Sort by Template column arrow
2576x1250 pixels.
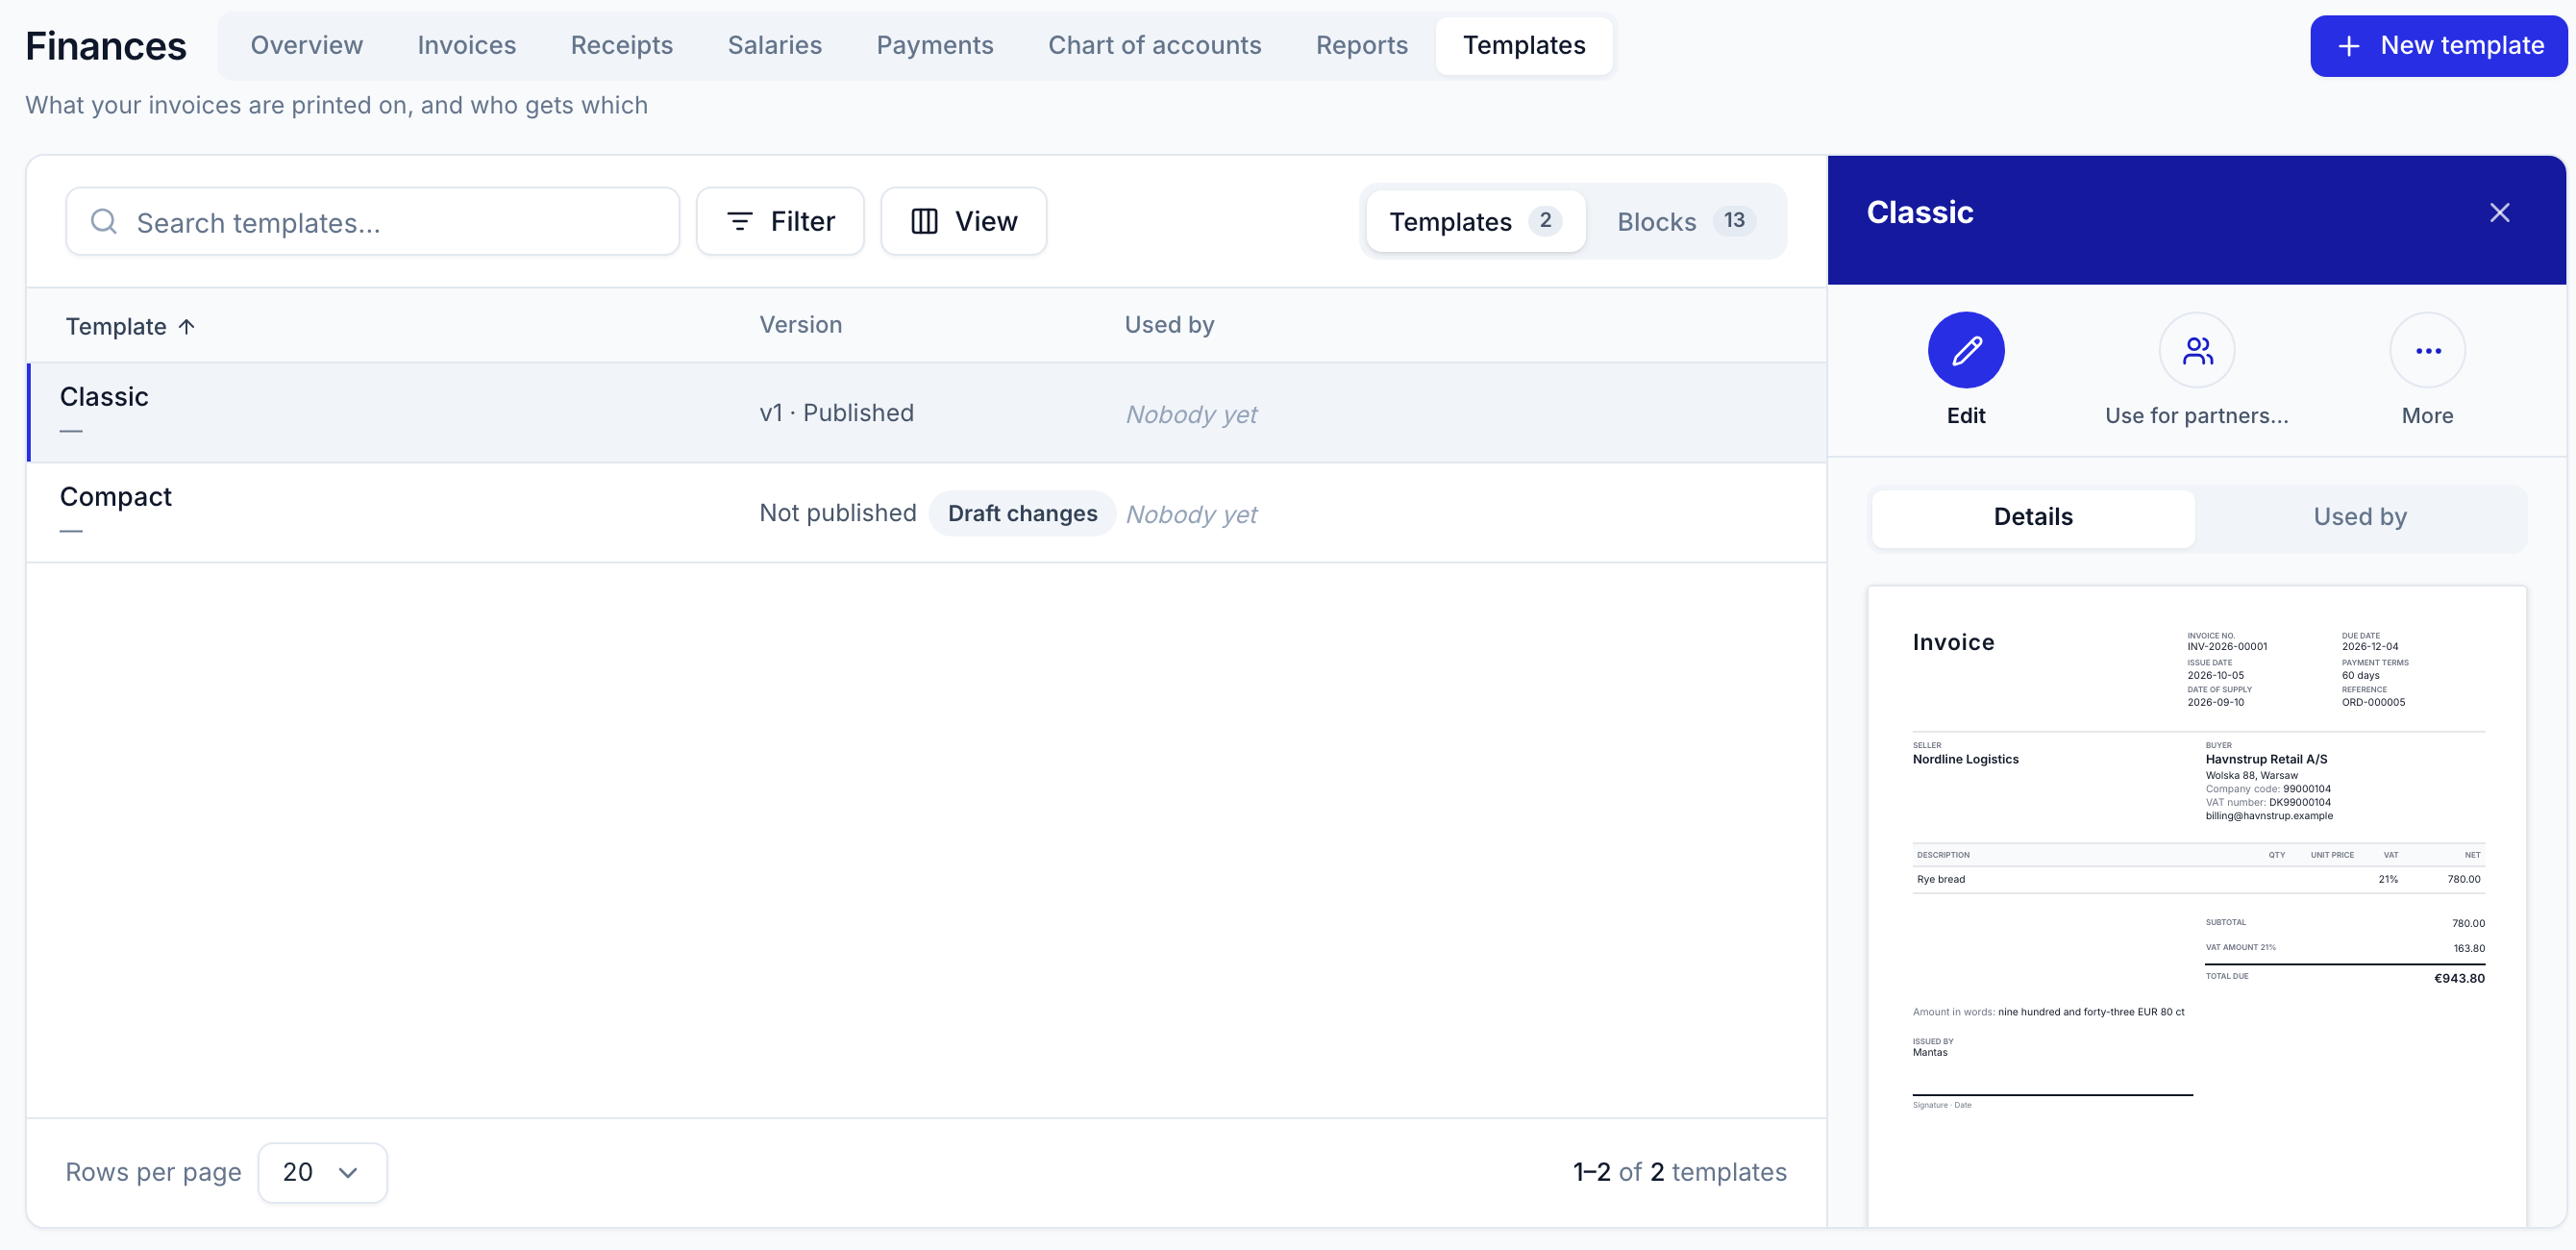pos(187,326)
